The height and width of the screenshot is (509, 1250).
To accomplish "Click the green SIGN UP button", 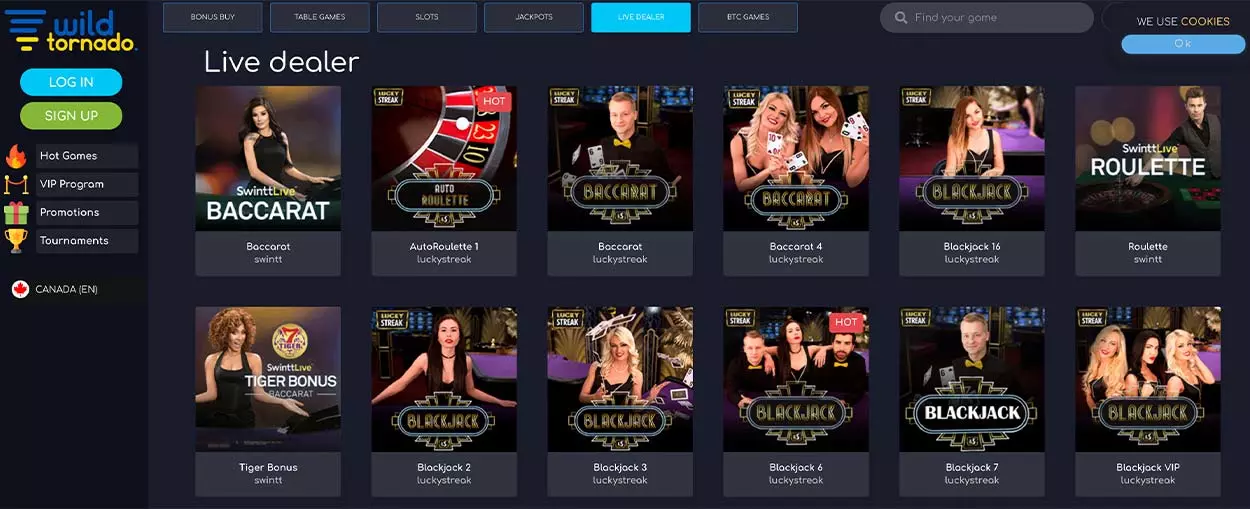I will pos(71,115).
